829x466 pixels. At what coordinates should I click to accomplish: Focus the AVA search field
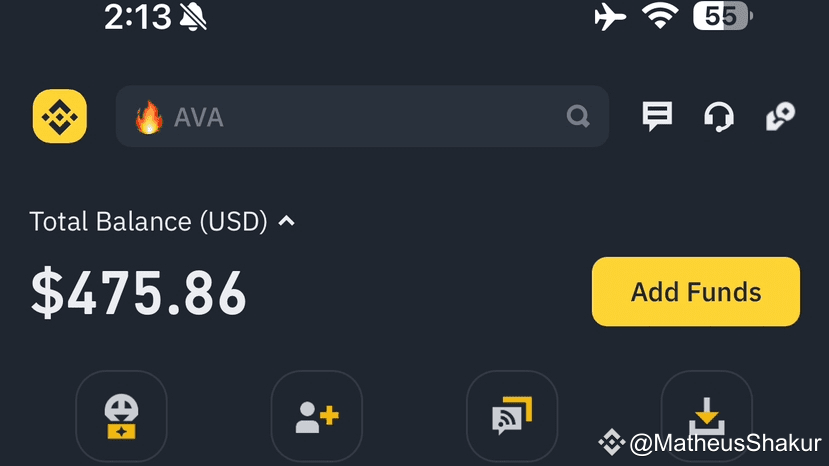pyautogui.click(x=362, y=116)
